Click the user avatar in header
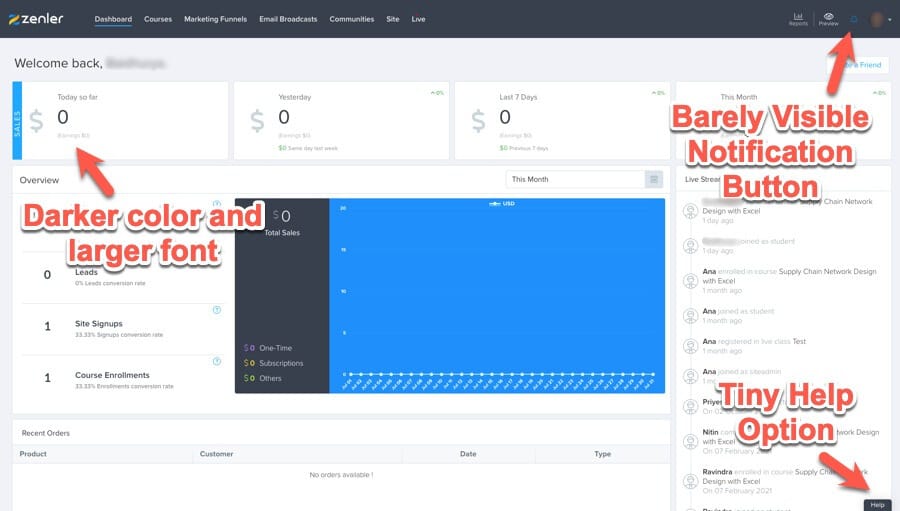The height and width of the screenshot is (511, 900). click(877, 19)
